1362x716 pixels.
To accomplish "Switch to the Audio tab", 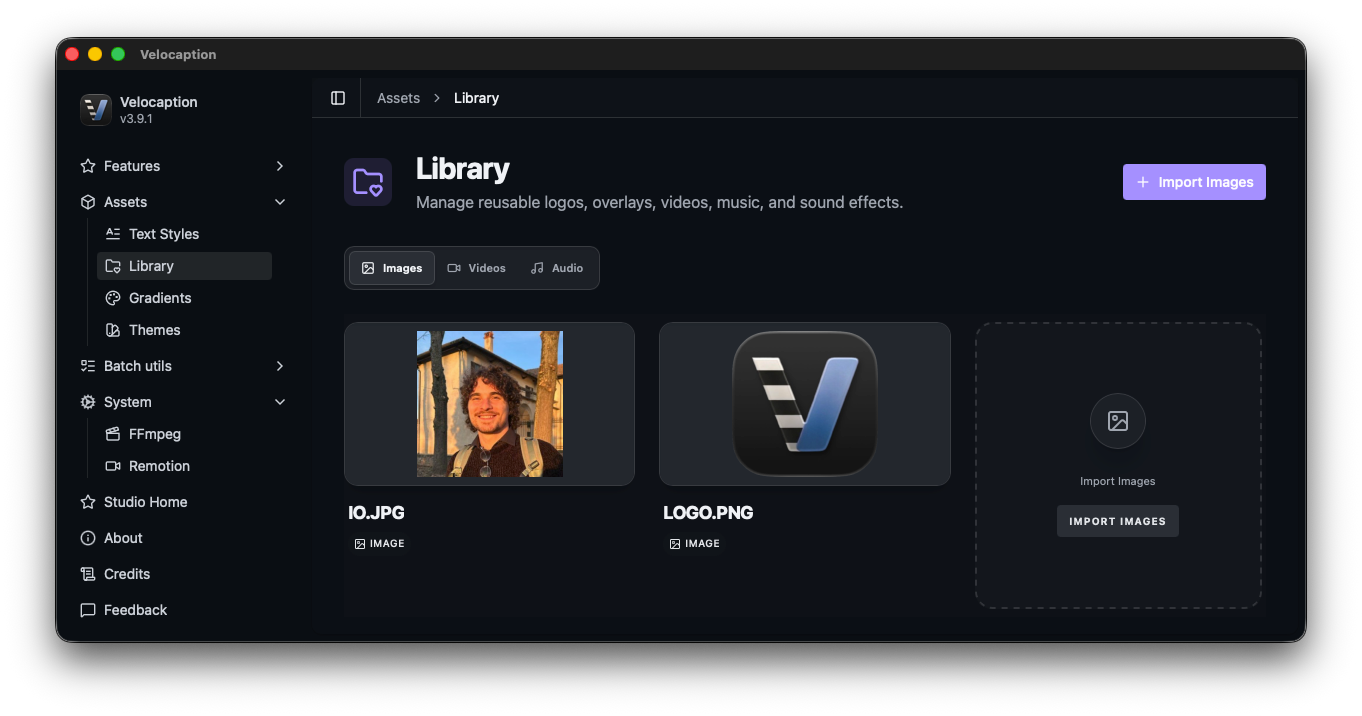I will pyautogui.click(x=557, y=268).
